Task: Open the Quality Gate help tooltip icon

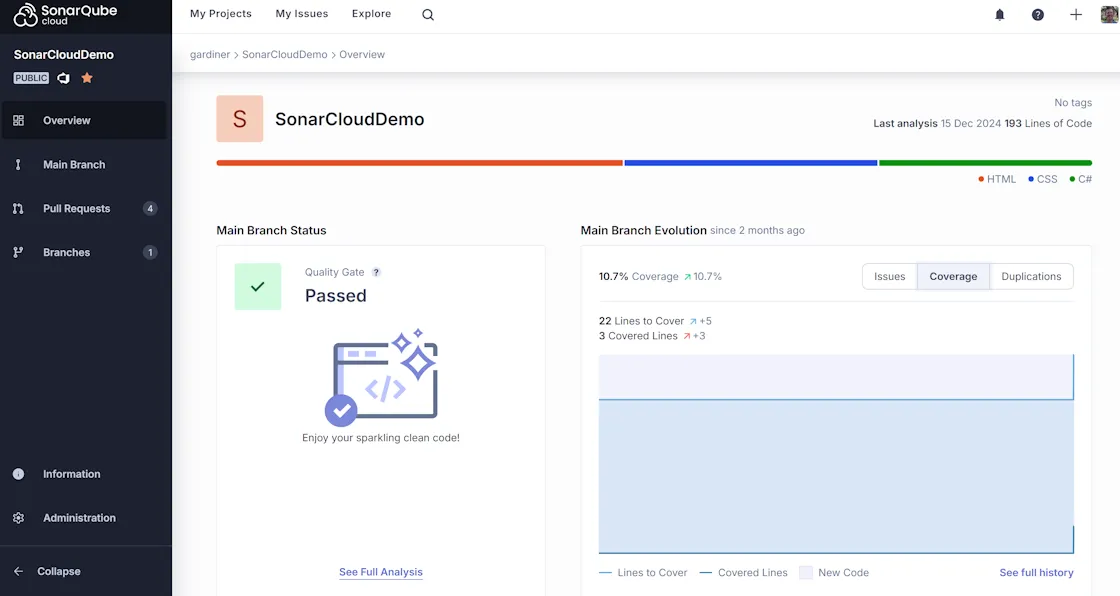Action: (x=377, y=271)
